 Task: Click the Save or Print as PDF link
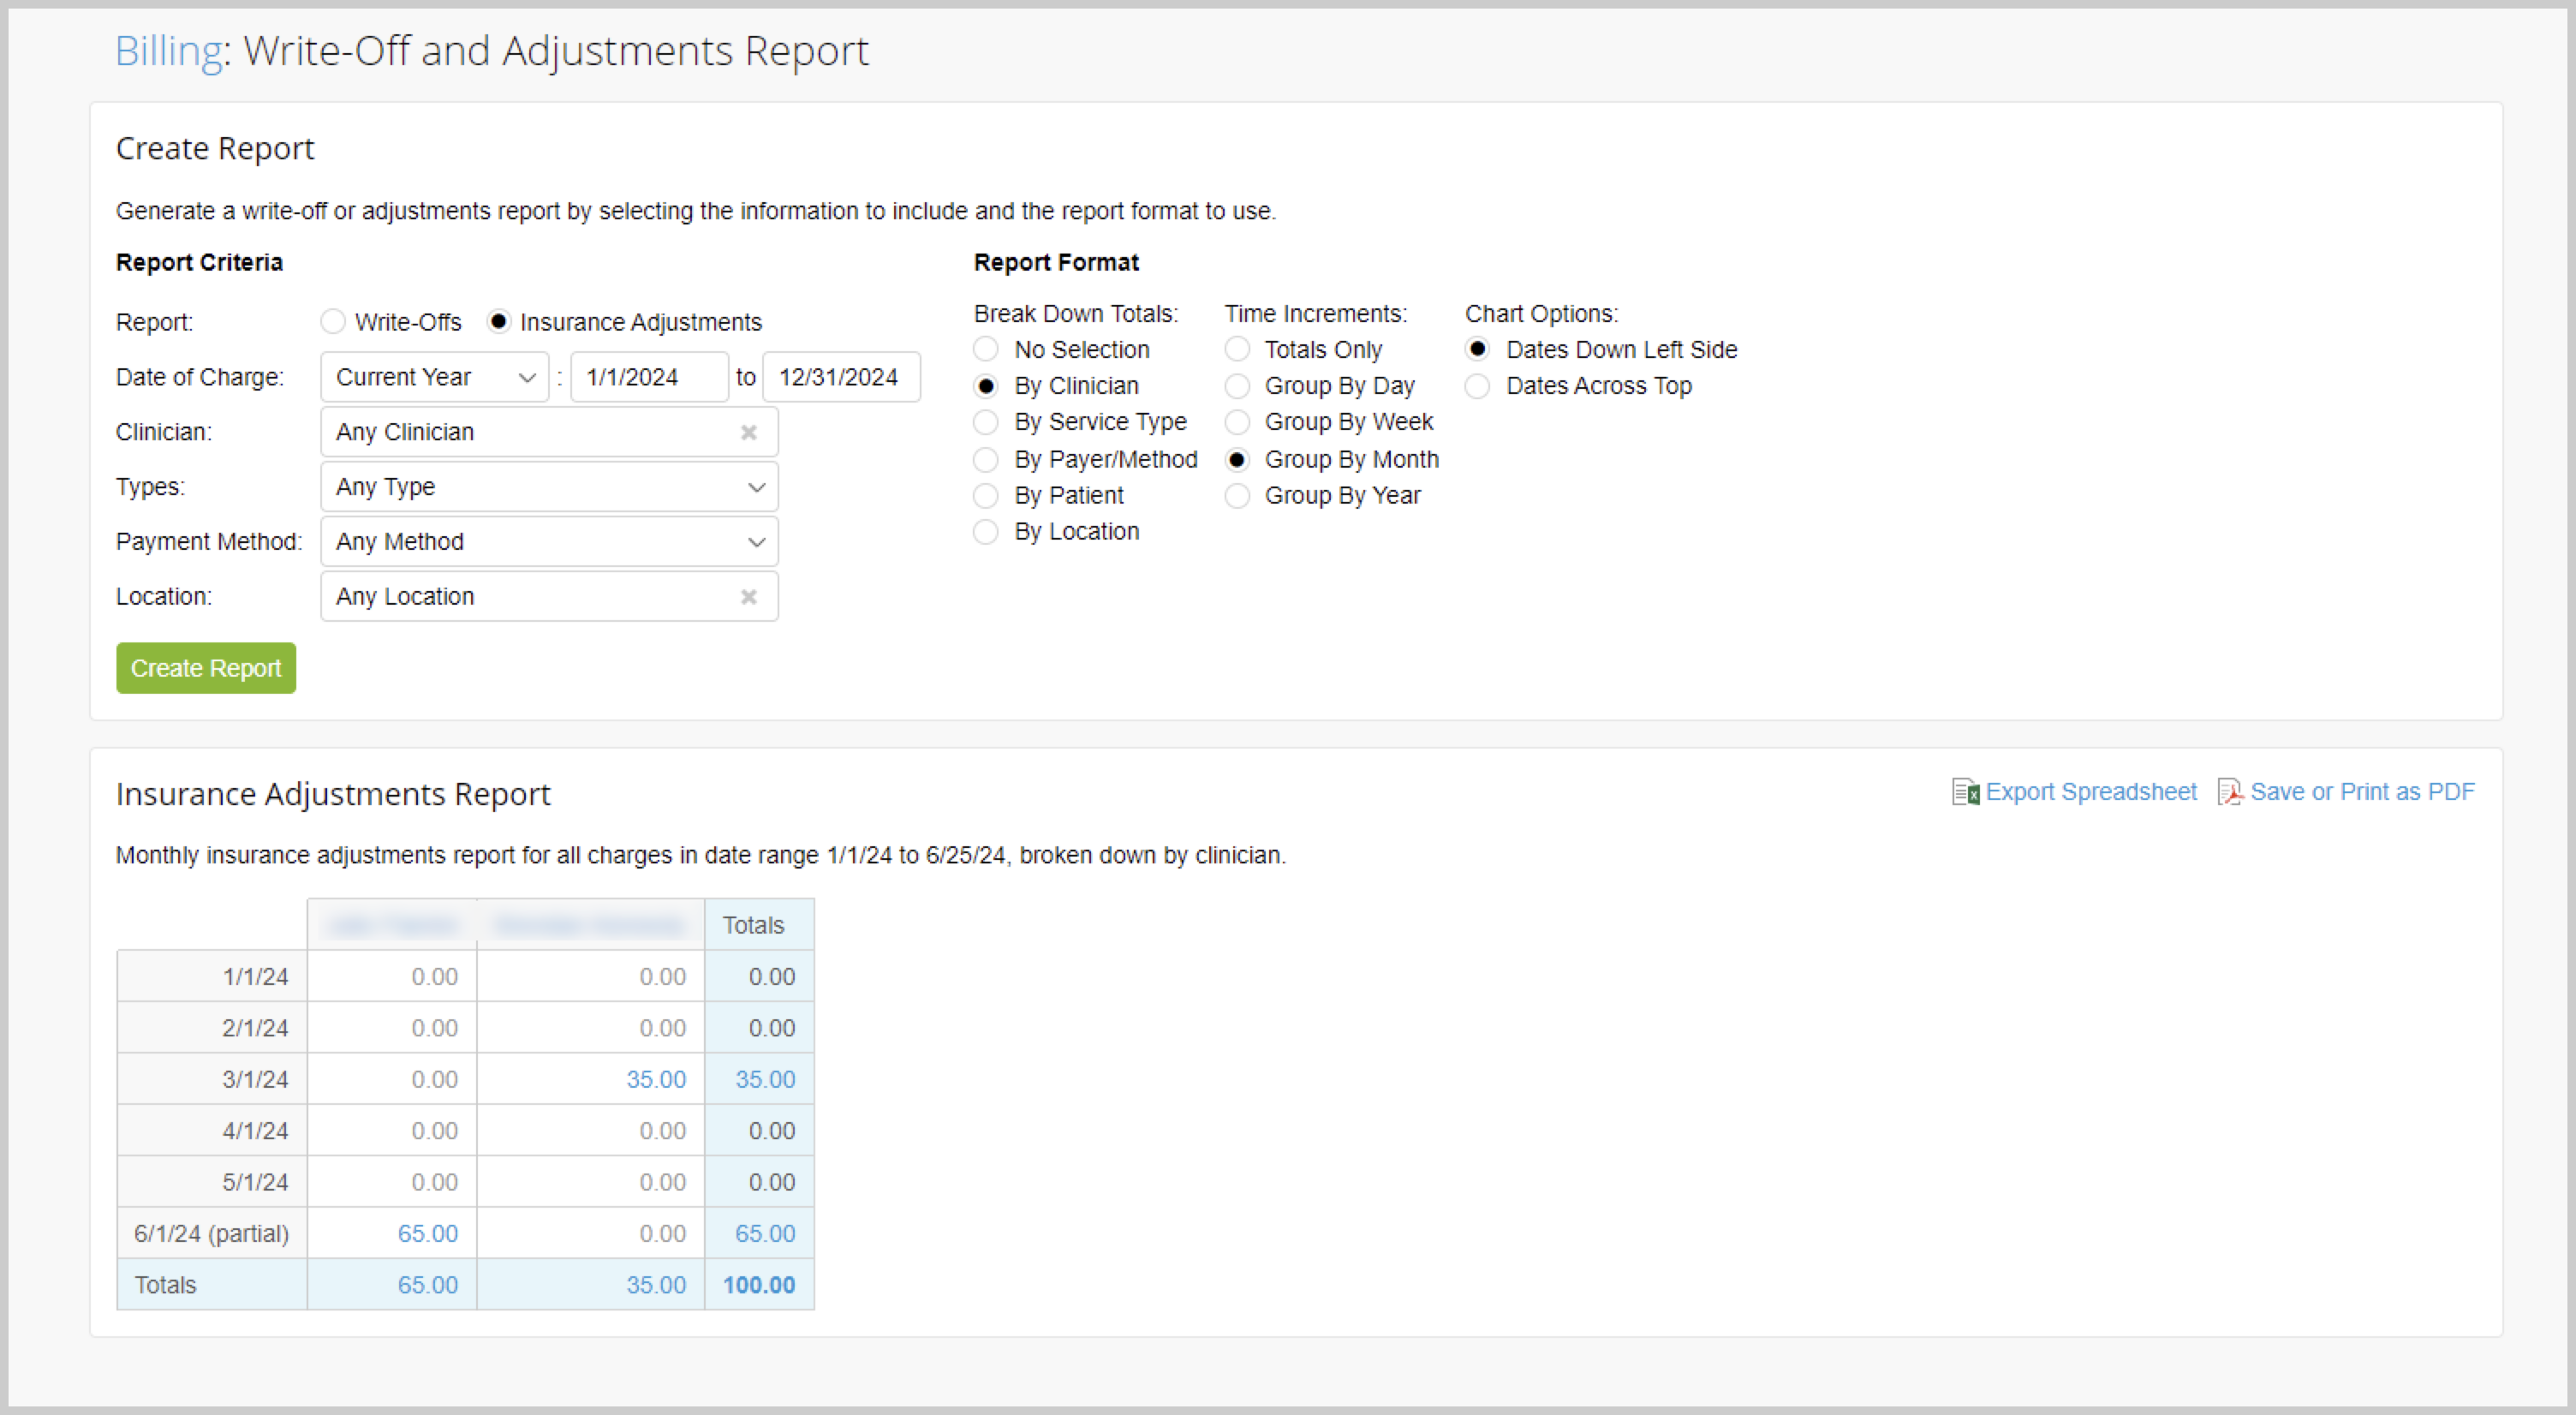point(2362,792)
